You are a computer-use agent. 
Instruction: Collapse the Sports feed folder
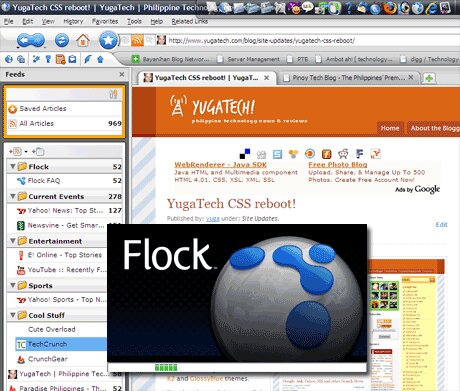pos(13,285)
